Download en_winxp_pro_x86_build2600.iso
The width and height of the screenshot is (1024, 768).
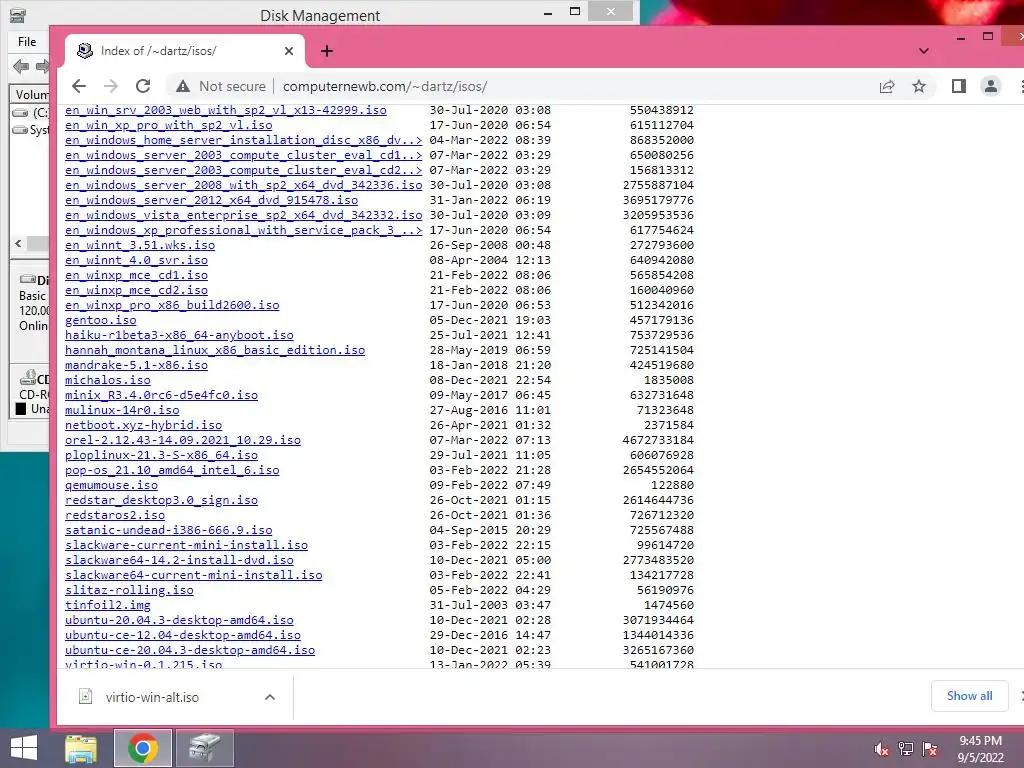[x=172, y=305]
